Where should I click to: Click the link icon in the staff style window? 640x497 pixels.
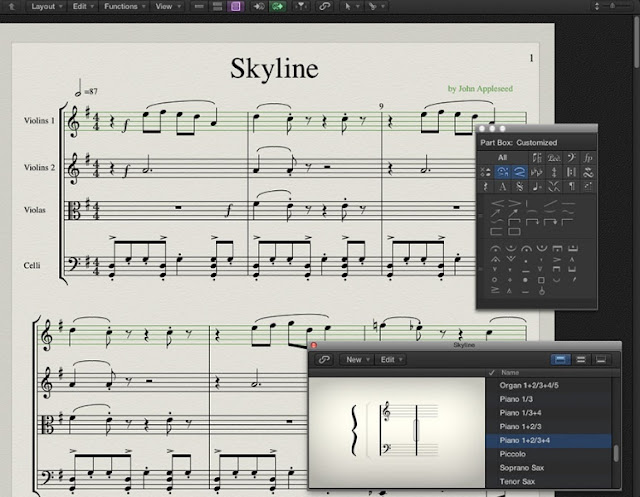point(323,359)
